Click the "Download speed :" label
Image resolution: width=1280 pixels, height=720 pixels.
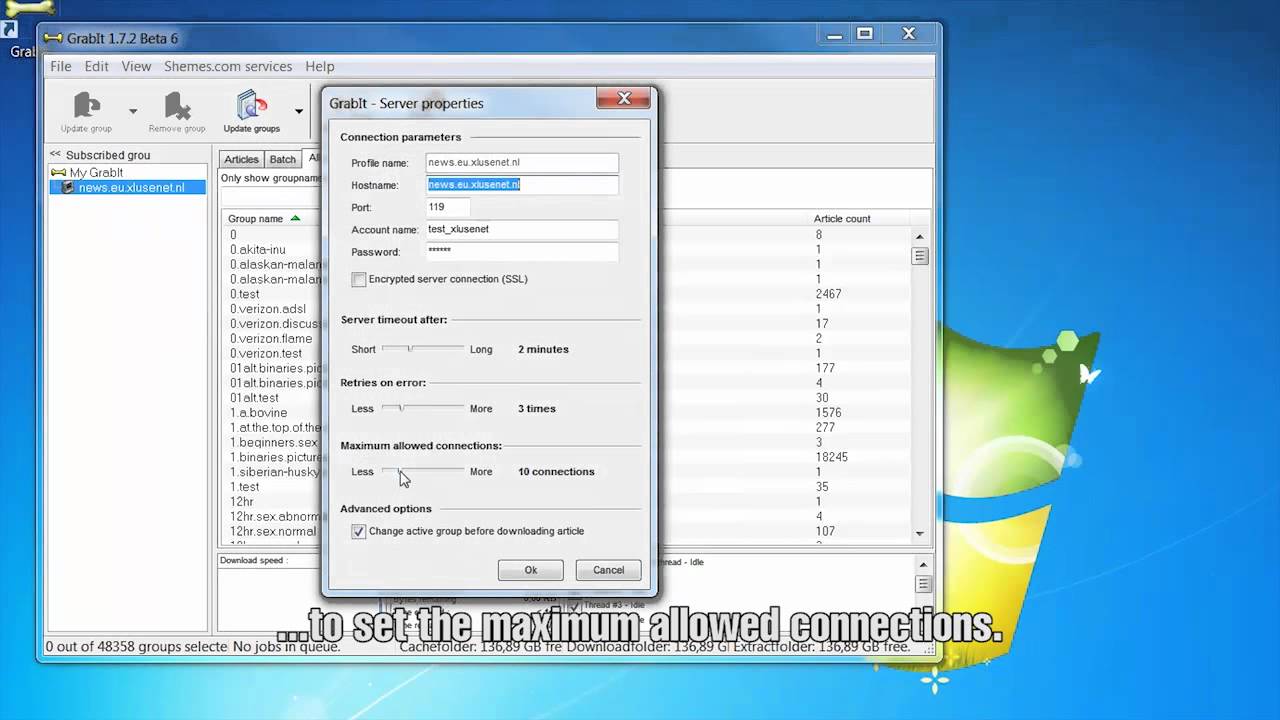[254, 561]
